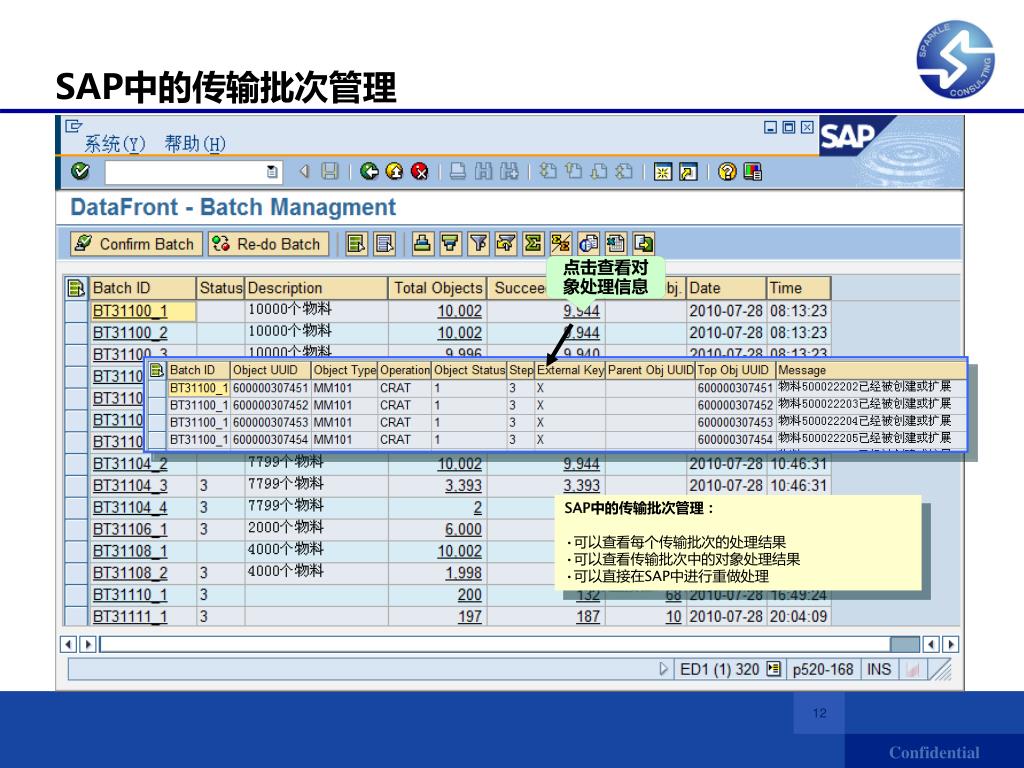Click Total Objects 1,998 for BT31108_2

[x=463, y=573]
